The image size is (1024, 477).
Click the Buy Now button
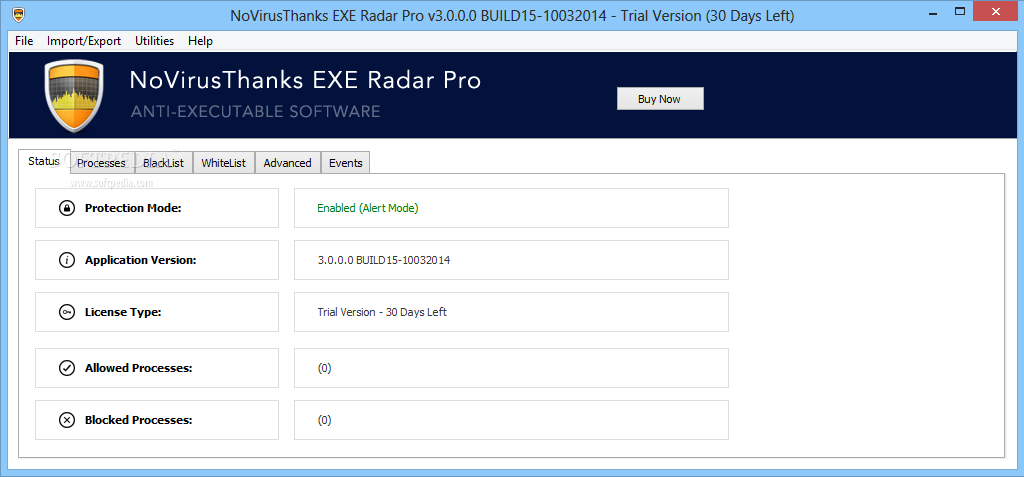click(x=660, y=99)
